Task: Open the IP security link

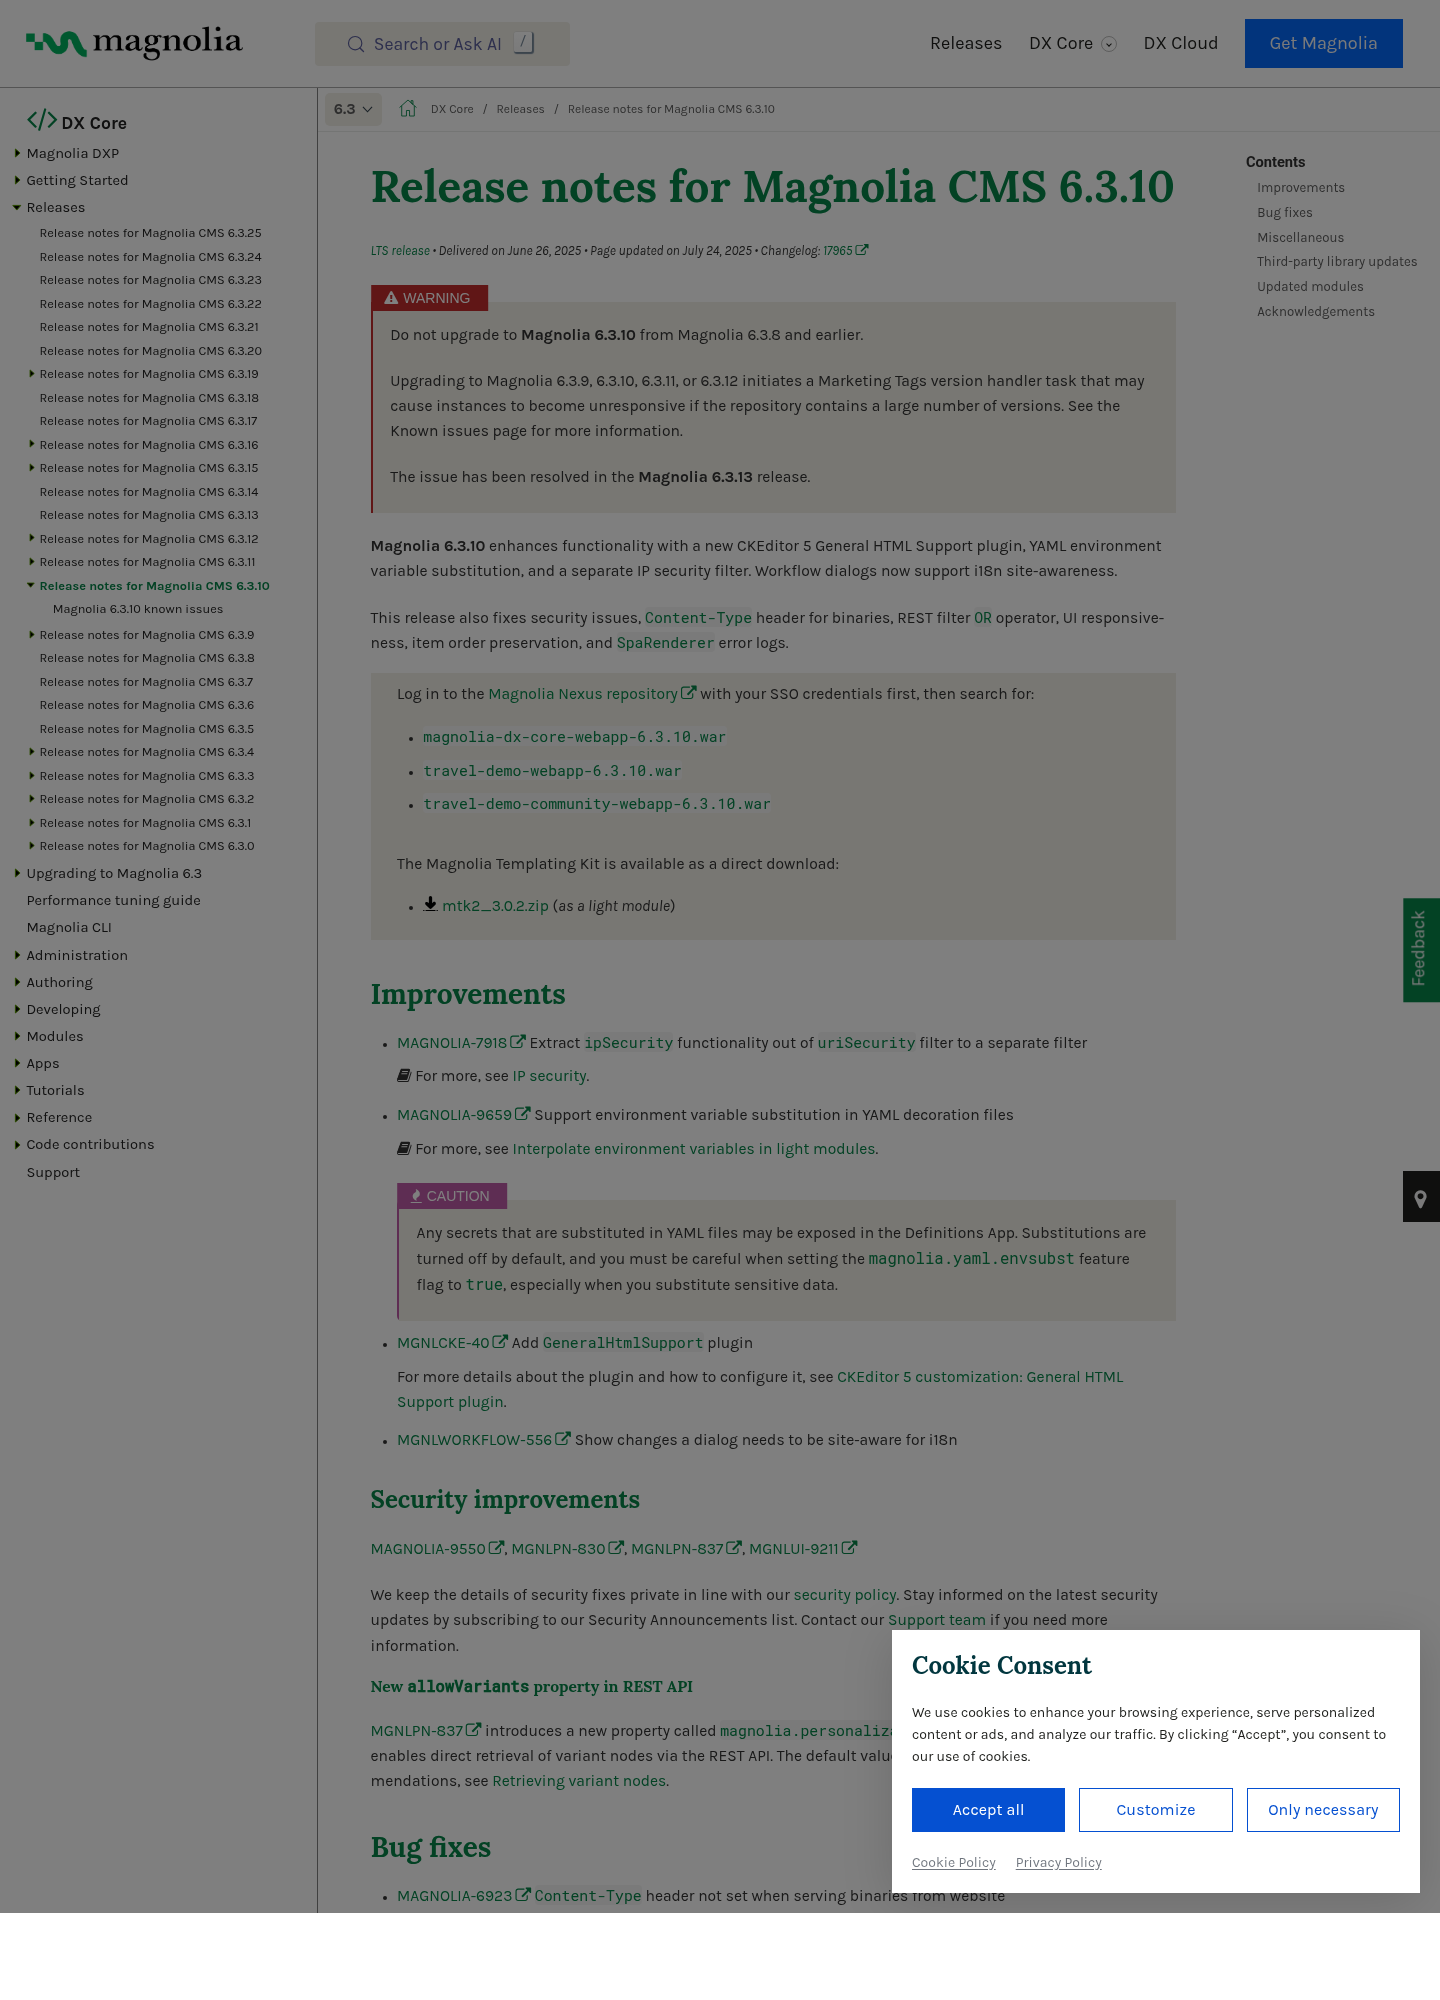Action: (x=549, y=1076)
